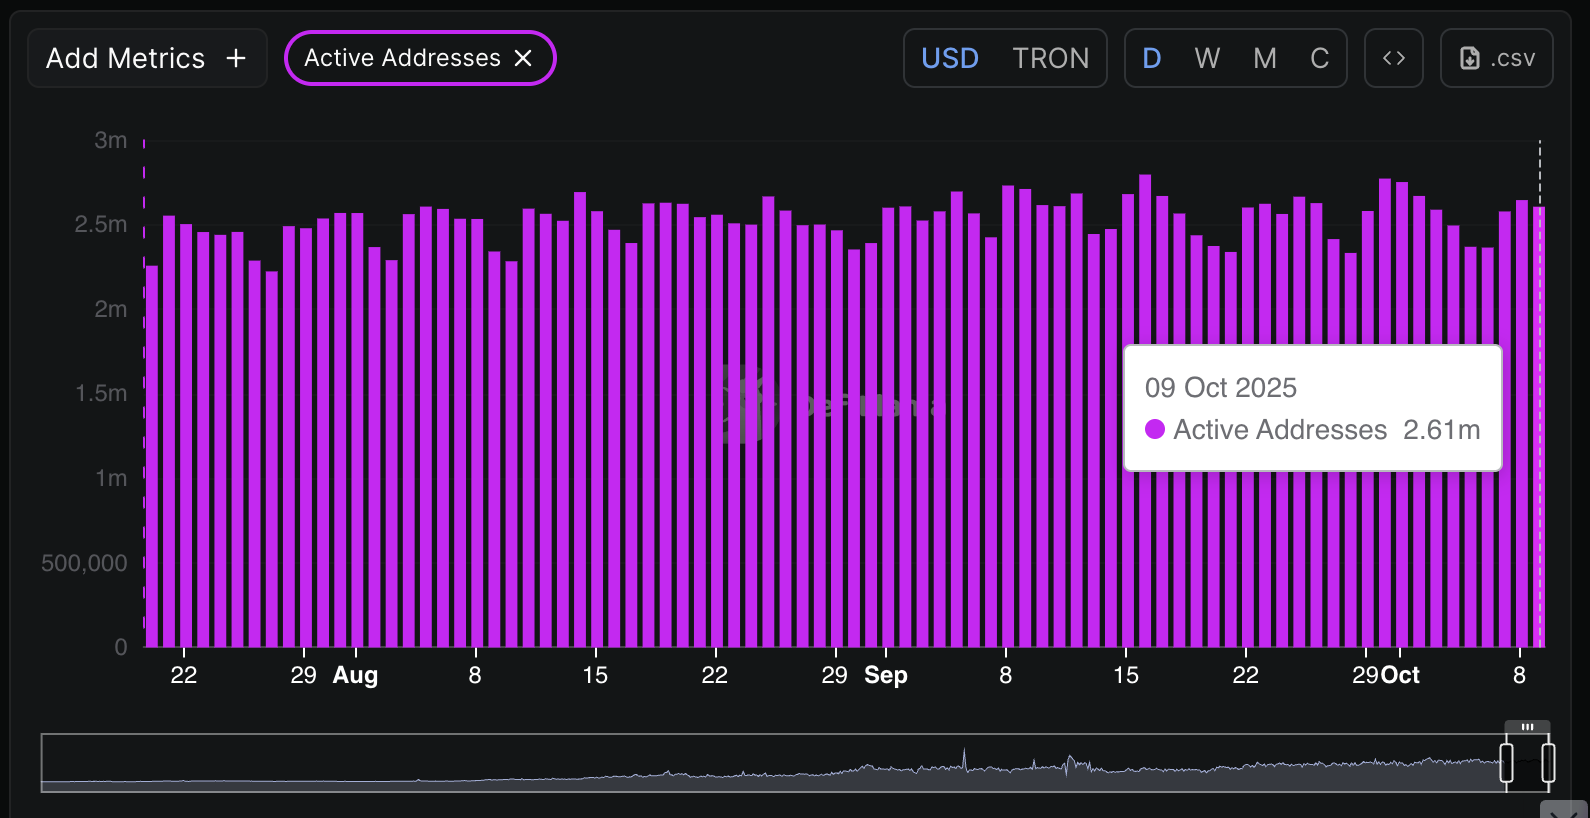Choose the monthly M interval
This screenshot has width=1590, height=818.
click(1264, 59)
